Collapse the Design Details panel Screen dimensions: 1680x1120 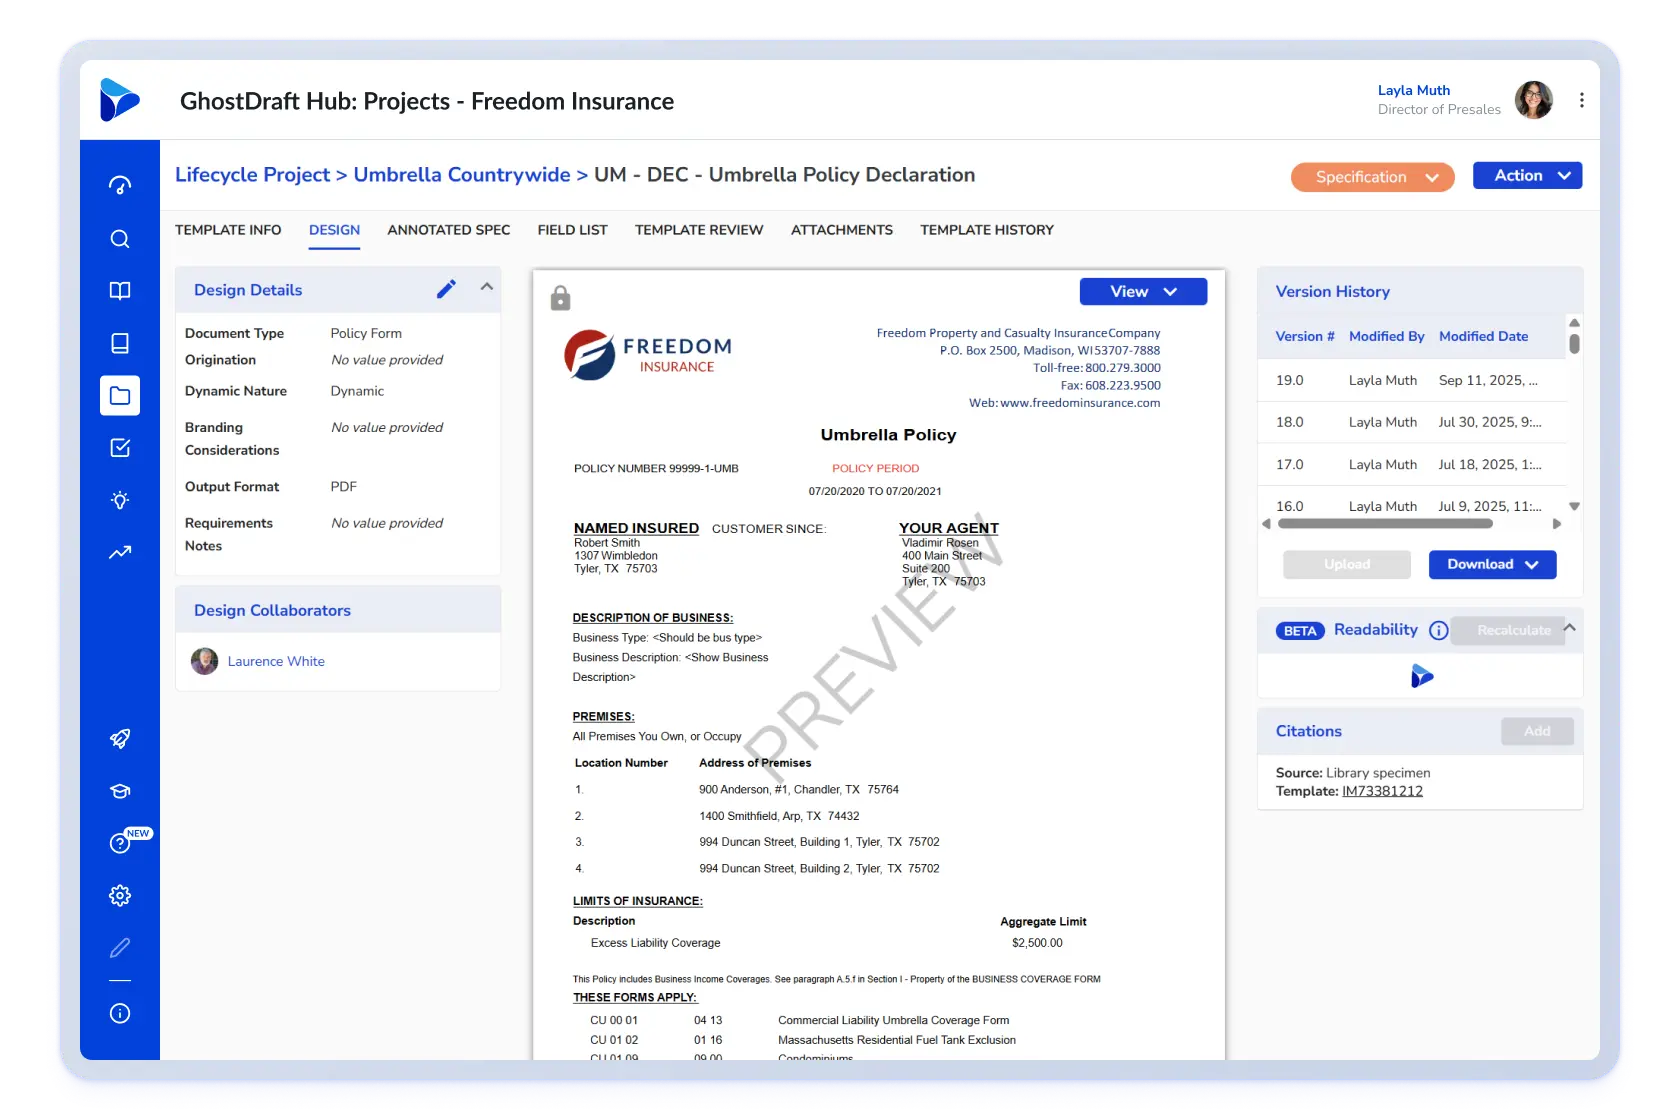coord(487,287)
